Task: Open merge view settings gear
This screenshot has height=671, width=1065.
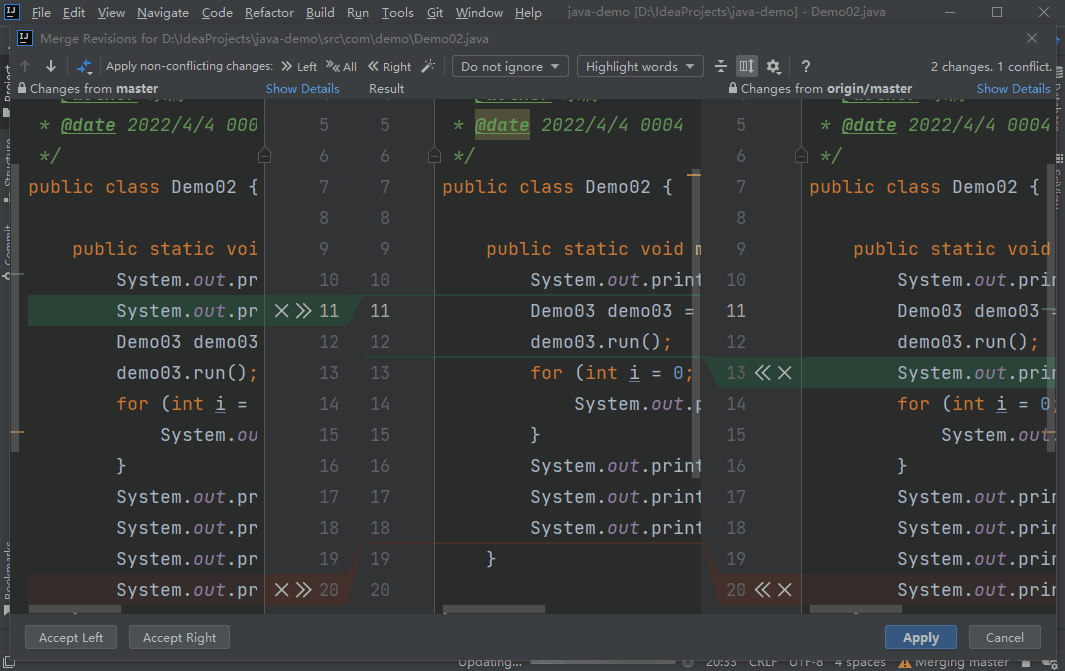Action: click(773, 66)
